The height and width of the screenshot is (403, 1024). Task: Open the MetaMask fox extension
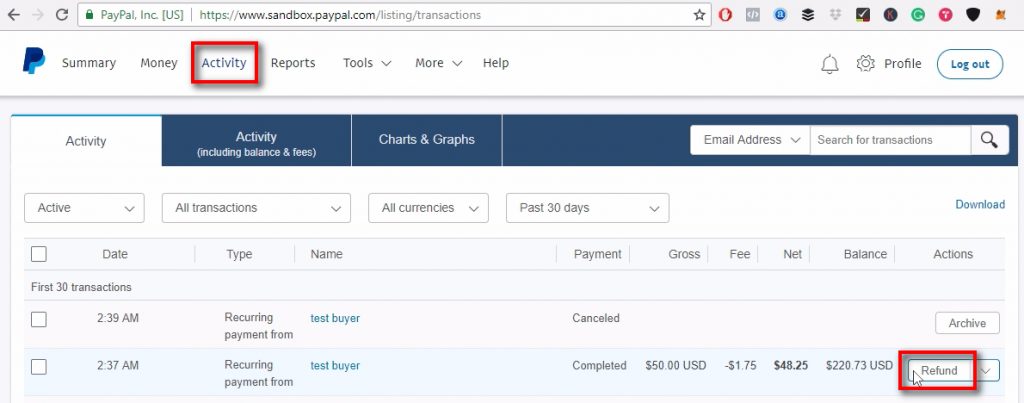click(1000, 15)
